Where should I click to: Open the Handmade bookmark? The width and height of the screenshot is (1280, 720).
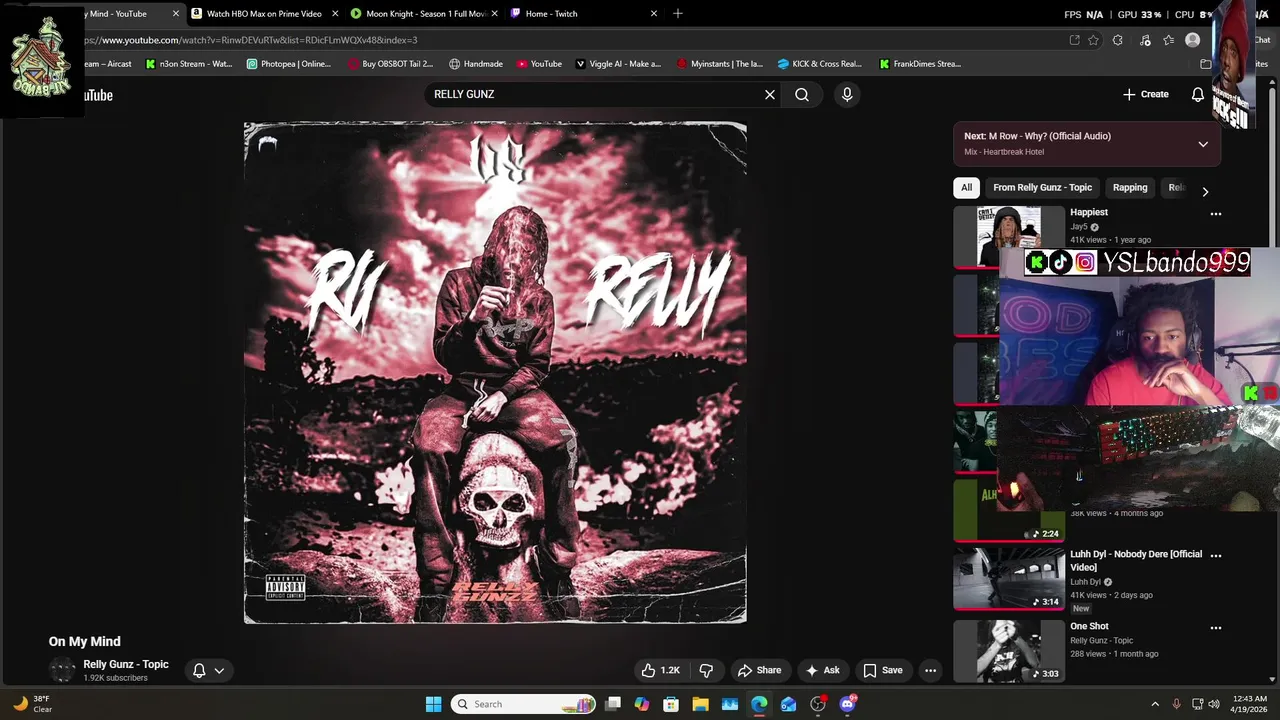click(476, 64)
